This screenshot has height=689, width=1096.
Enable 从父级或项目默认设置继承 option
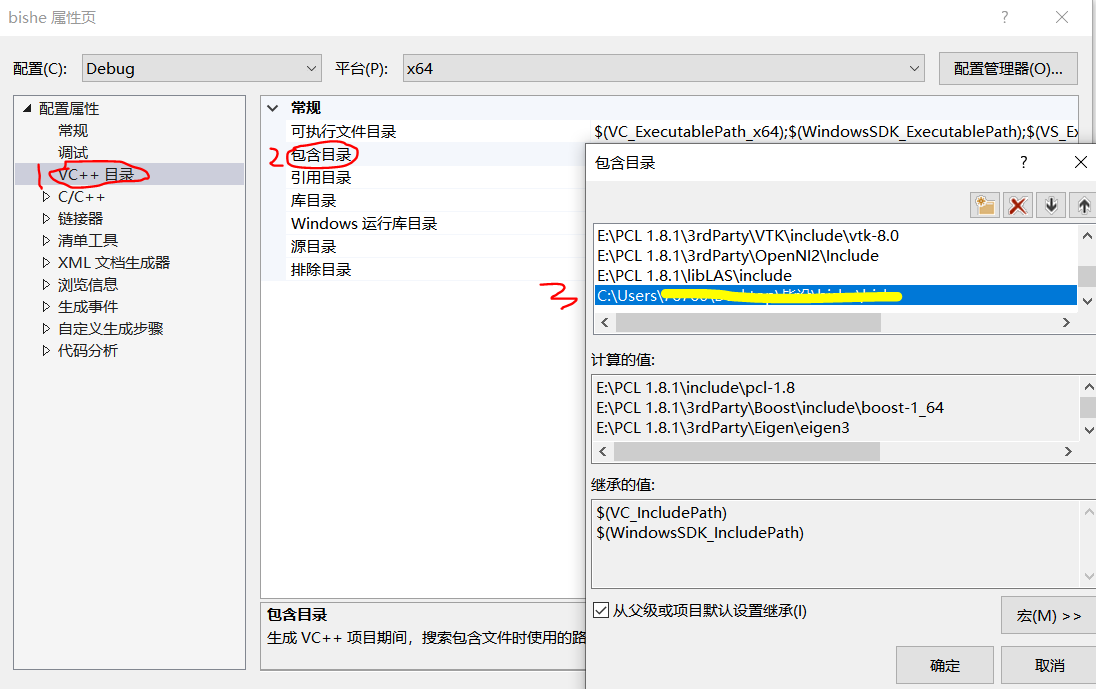(601, 611)
